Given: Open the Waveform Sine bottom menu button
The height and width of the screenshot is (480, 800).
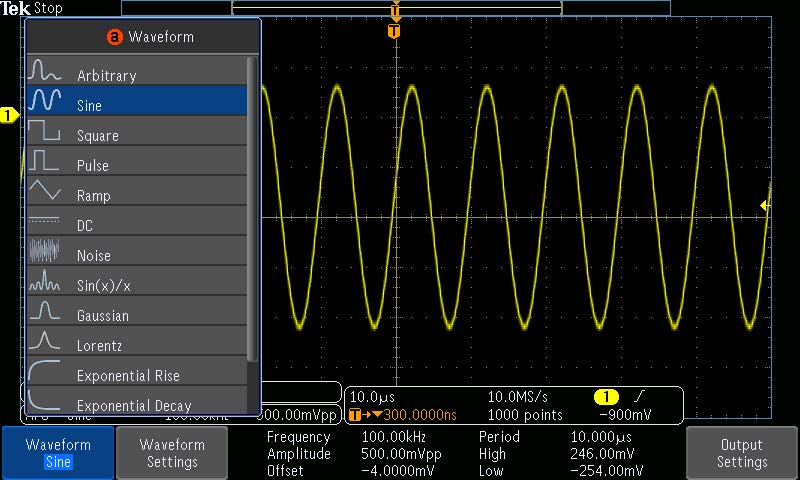Looking at the screenshot, I should [57, 453].
